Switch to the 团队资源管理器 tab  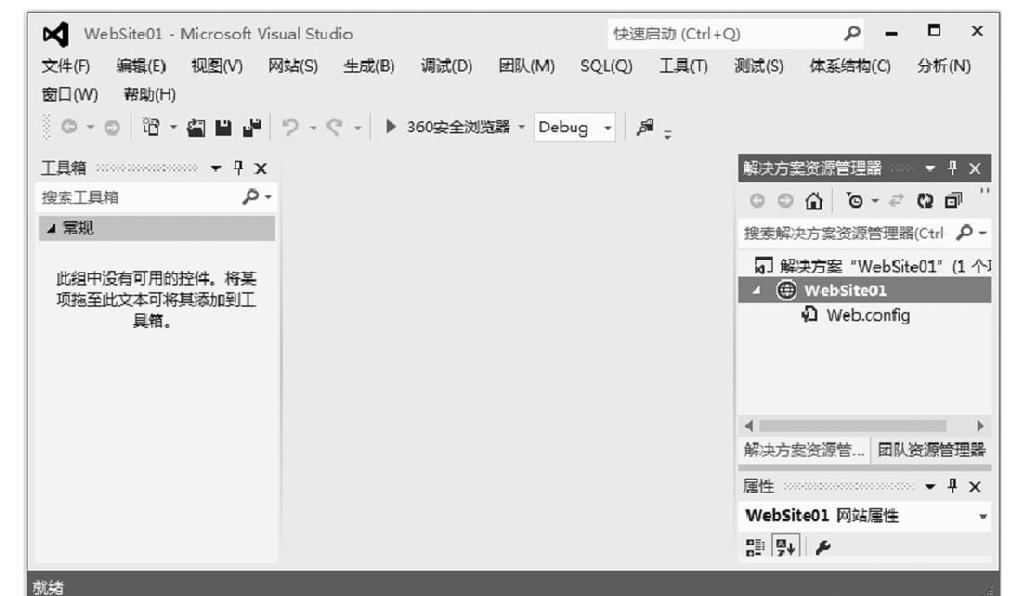click(x=931, y=450)
